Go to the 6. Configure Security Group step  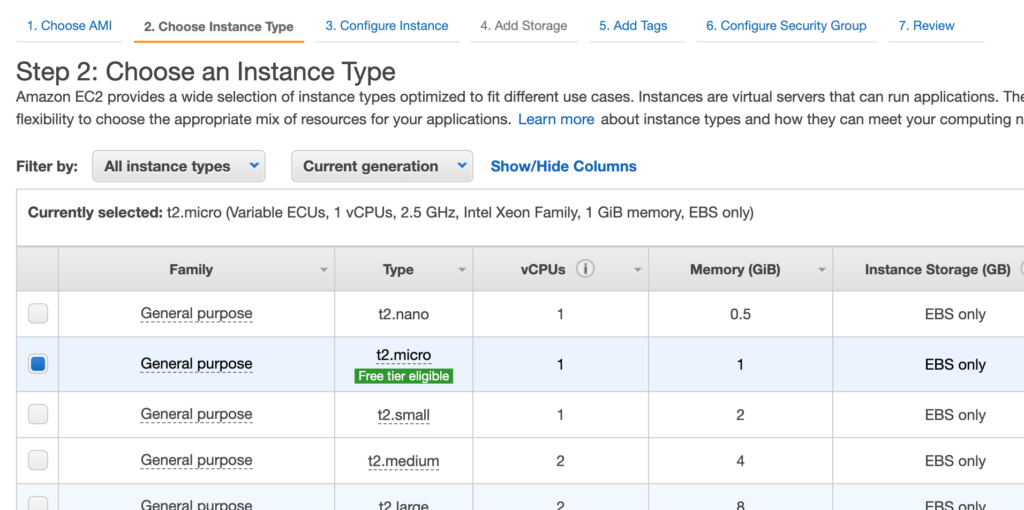point(786,25)
